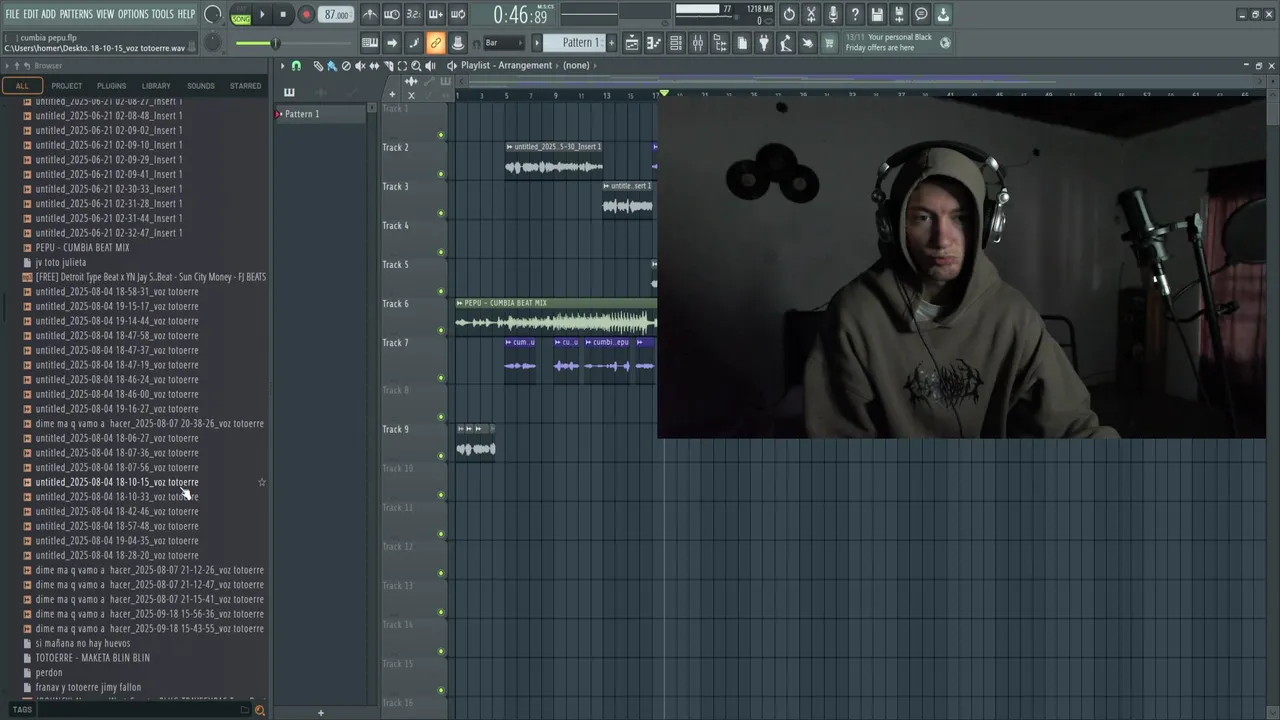Toggle the countdown before recording icon
This screenshot has width=1280, height=720.
[x=413, y=14]
